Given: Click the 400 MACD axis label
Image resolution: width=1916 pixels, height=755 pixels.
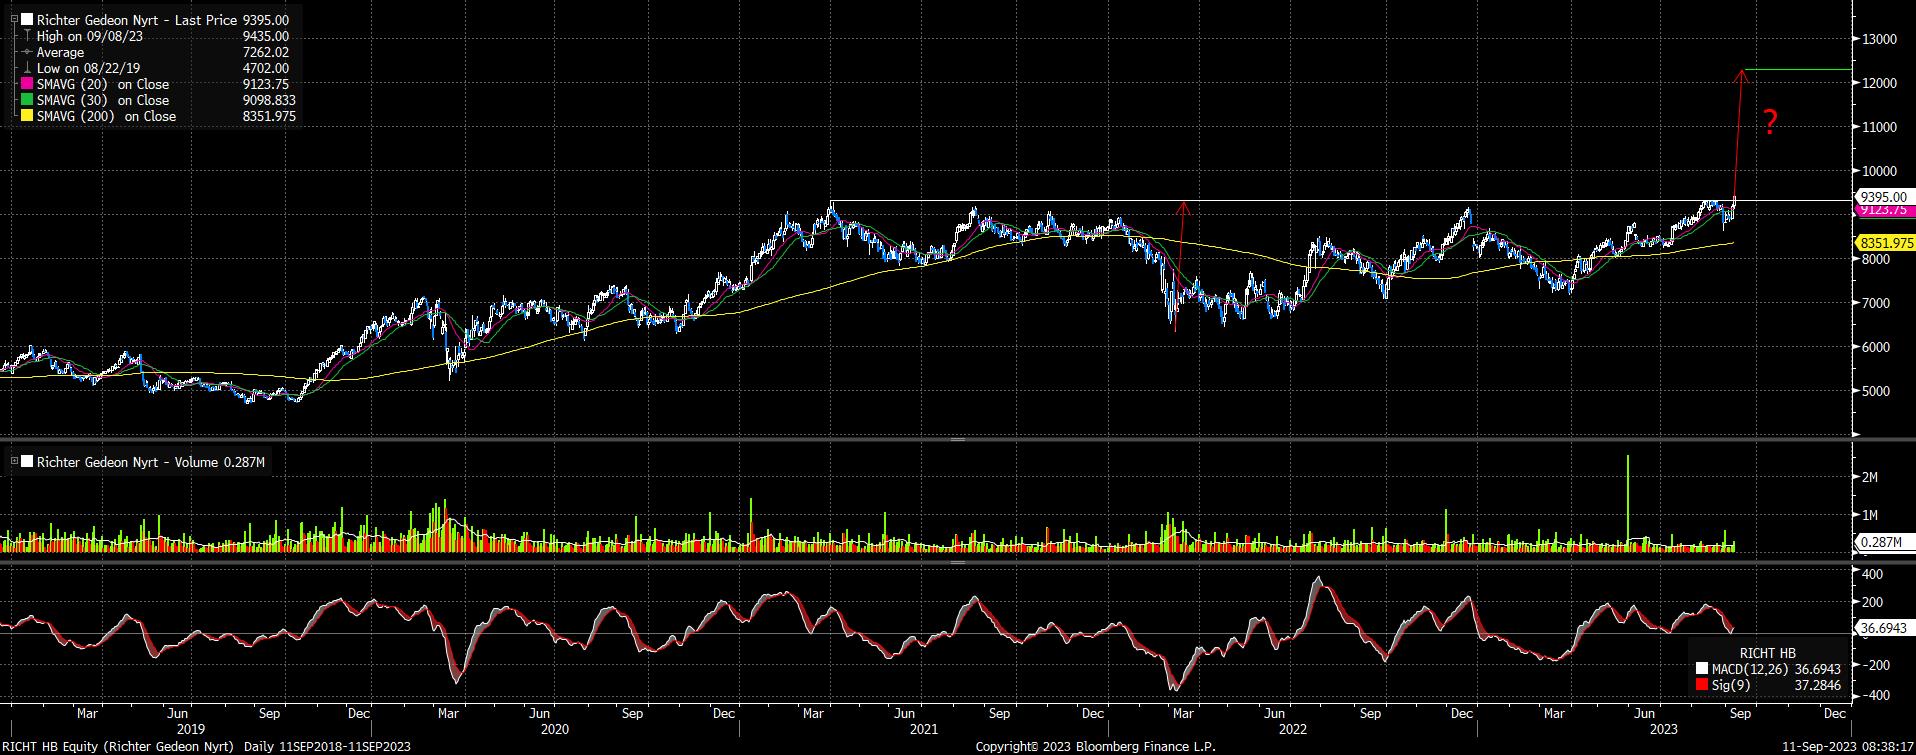Looking at the screenshot, I should (1872, 575).
